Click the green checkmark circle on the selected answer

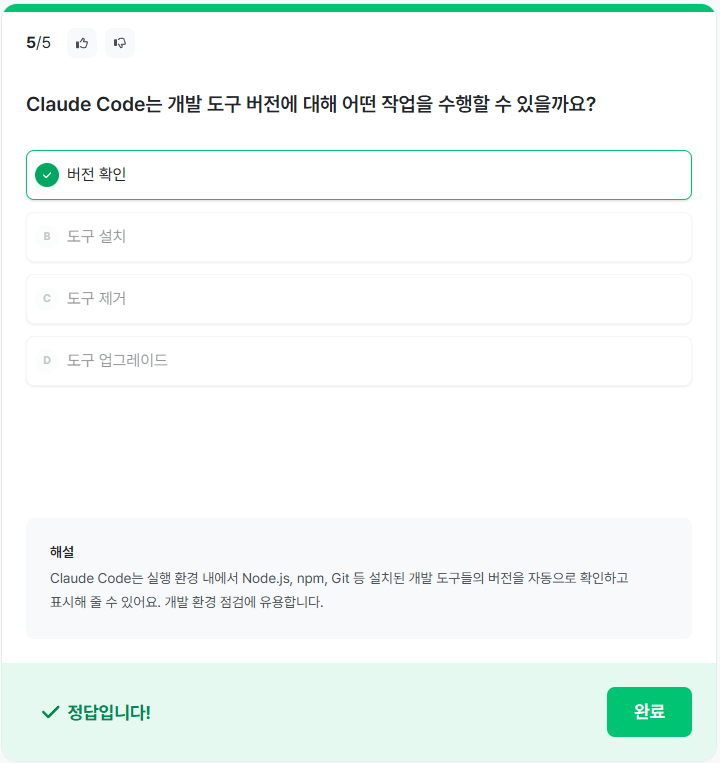pos(47,175)
